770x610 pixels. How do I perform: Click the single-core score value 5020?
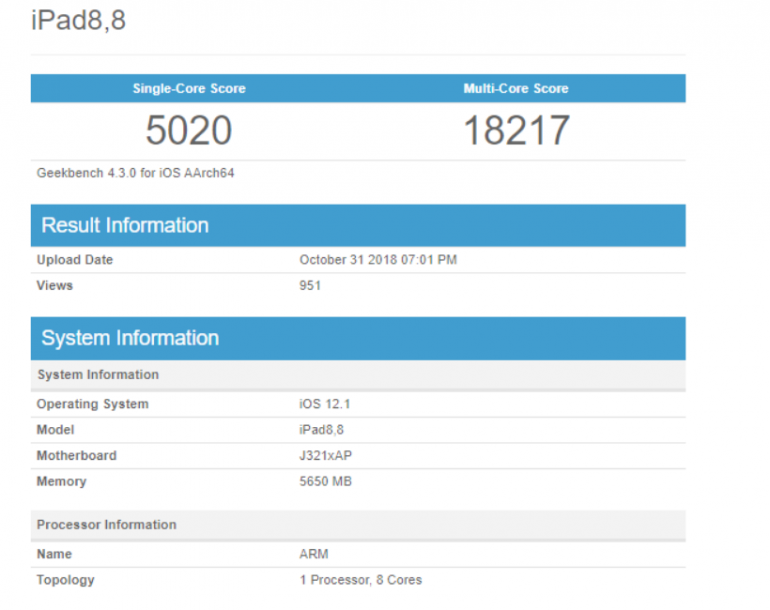point(189,131)
